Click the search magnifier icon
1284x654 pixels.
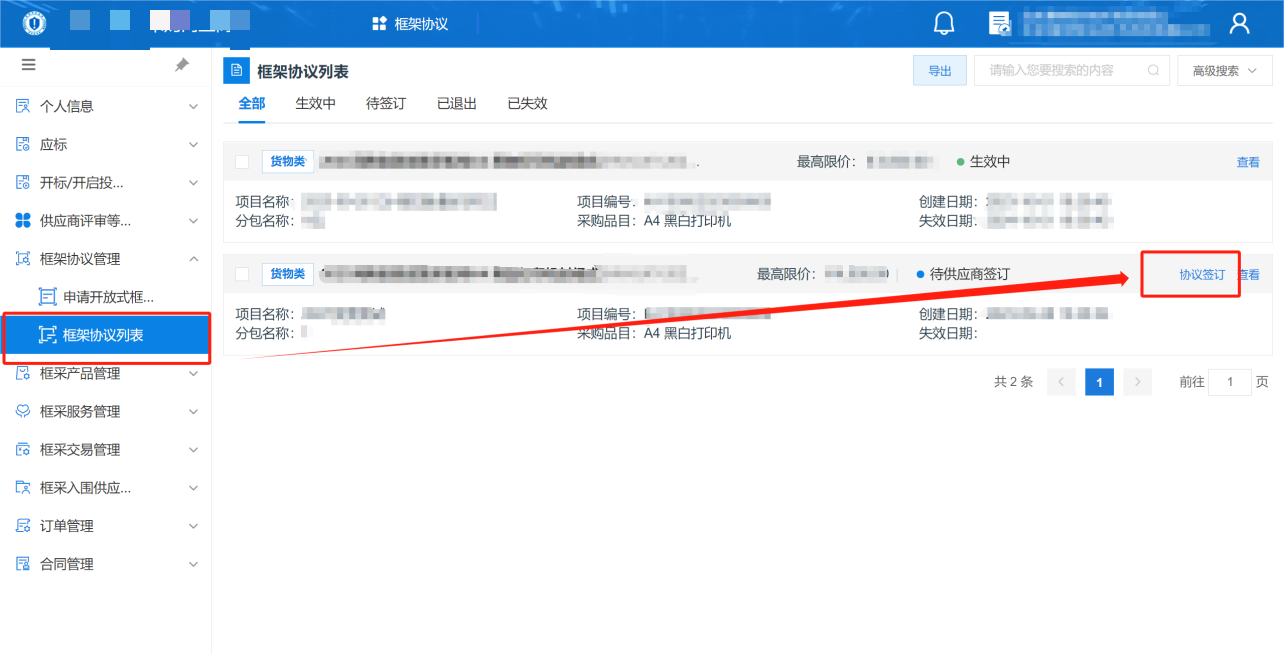click(1153, 71)
